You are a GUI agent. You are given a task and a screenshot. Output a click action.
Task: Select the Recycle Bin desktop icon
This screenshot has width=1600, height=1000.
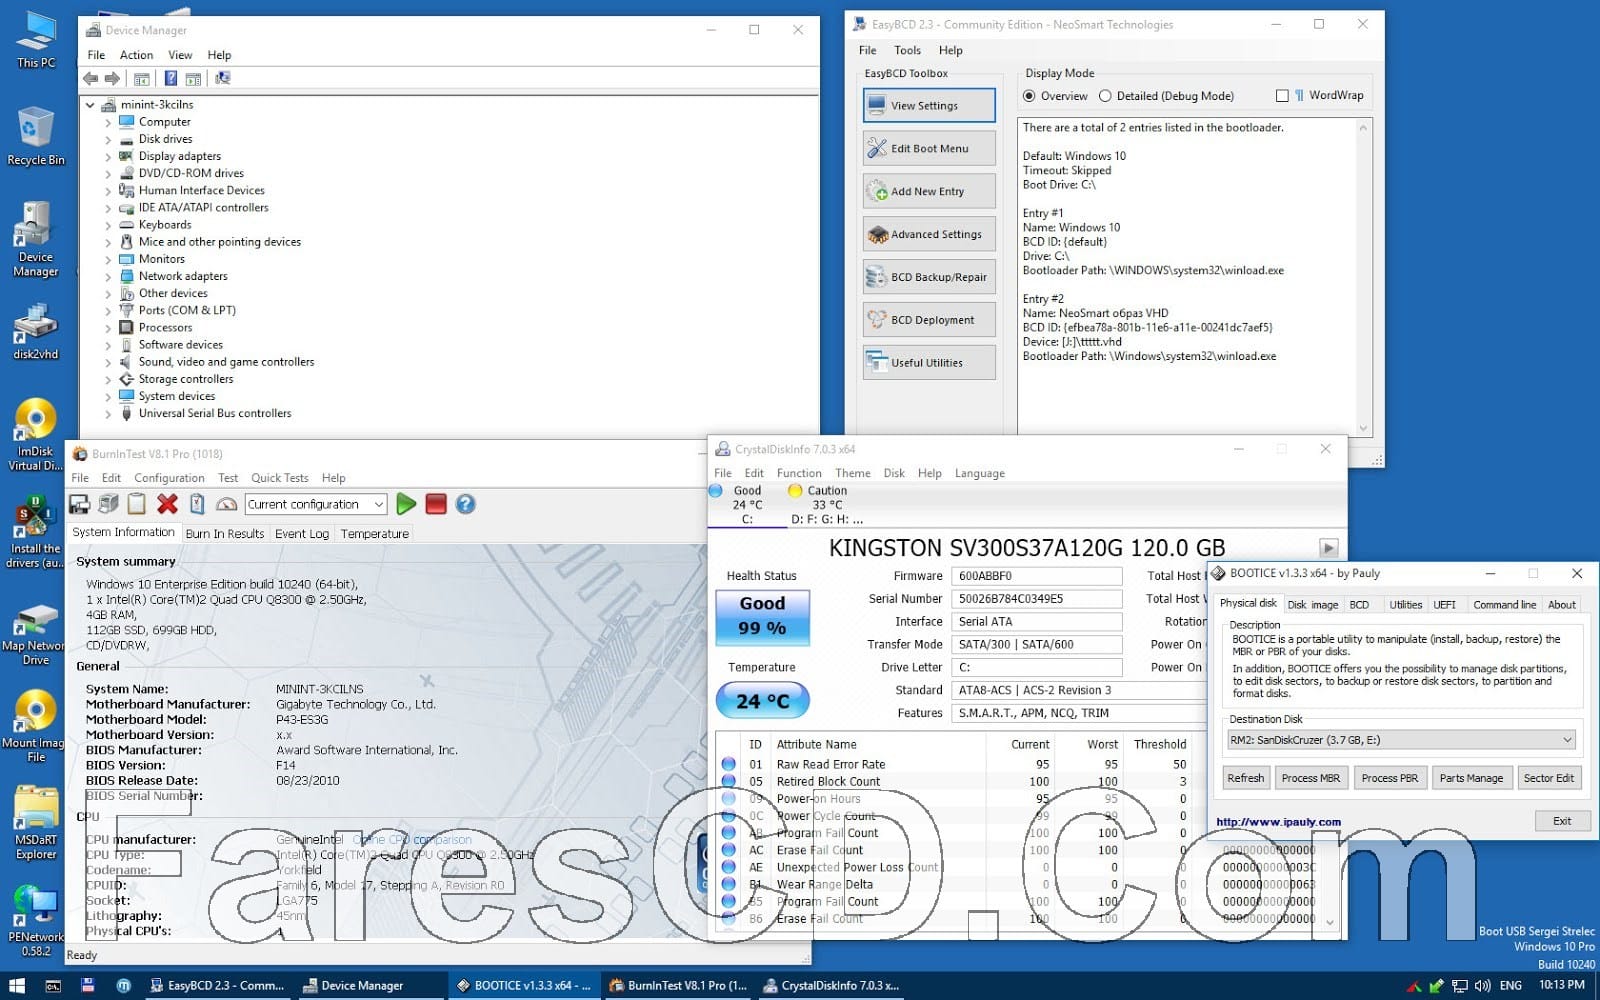[x=36, y=137]
